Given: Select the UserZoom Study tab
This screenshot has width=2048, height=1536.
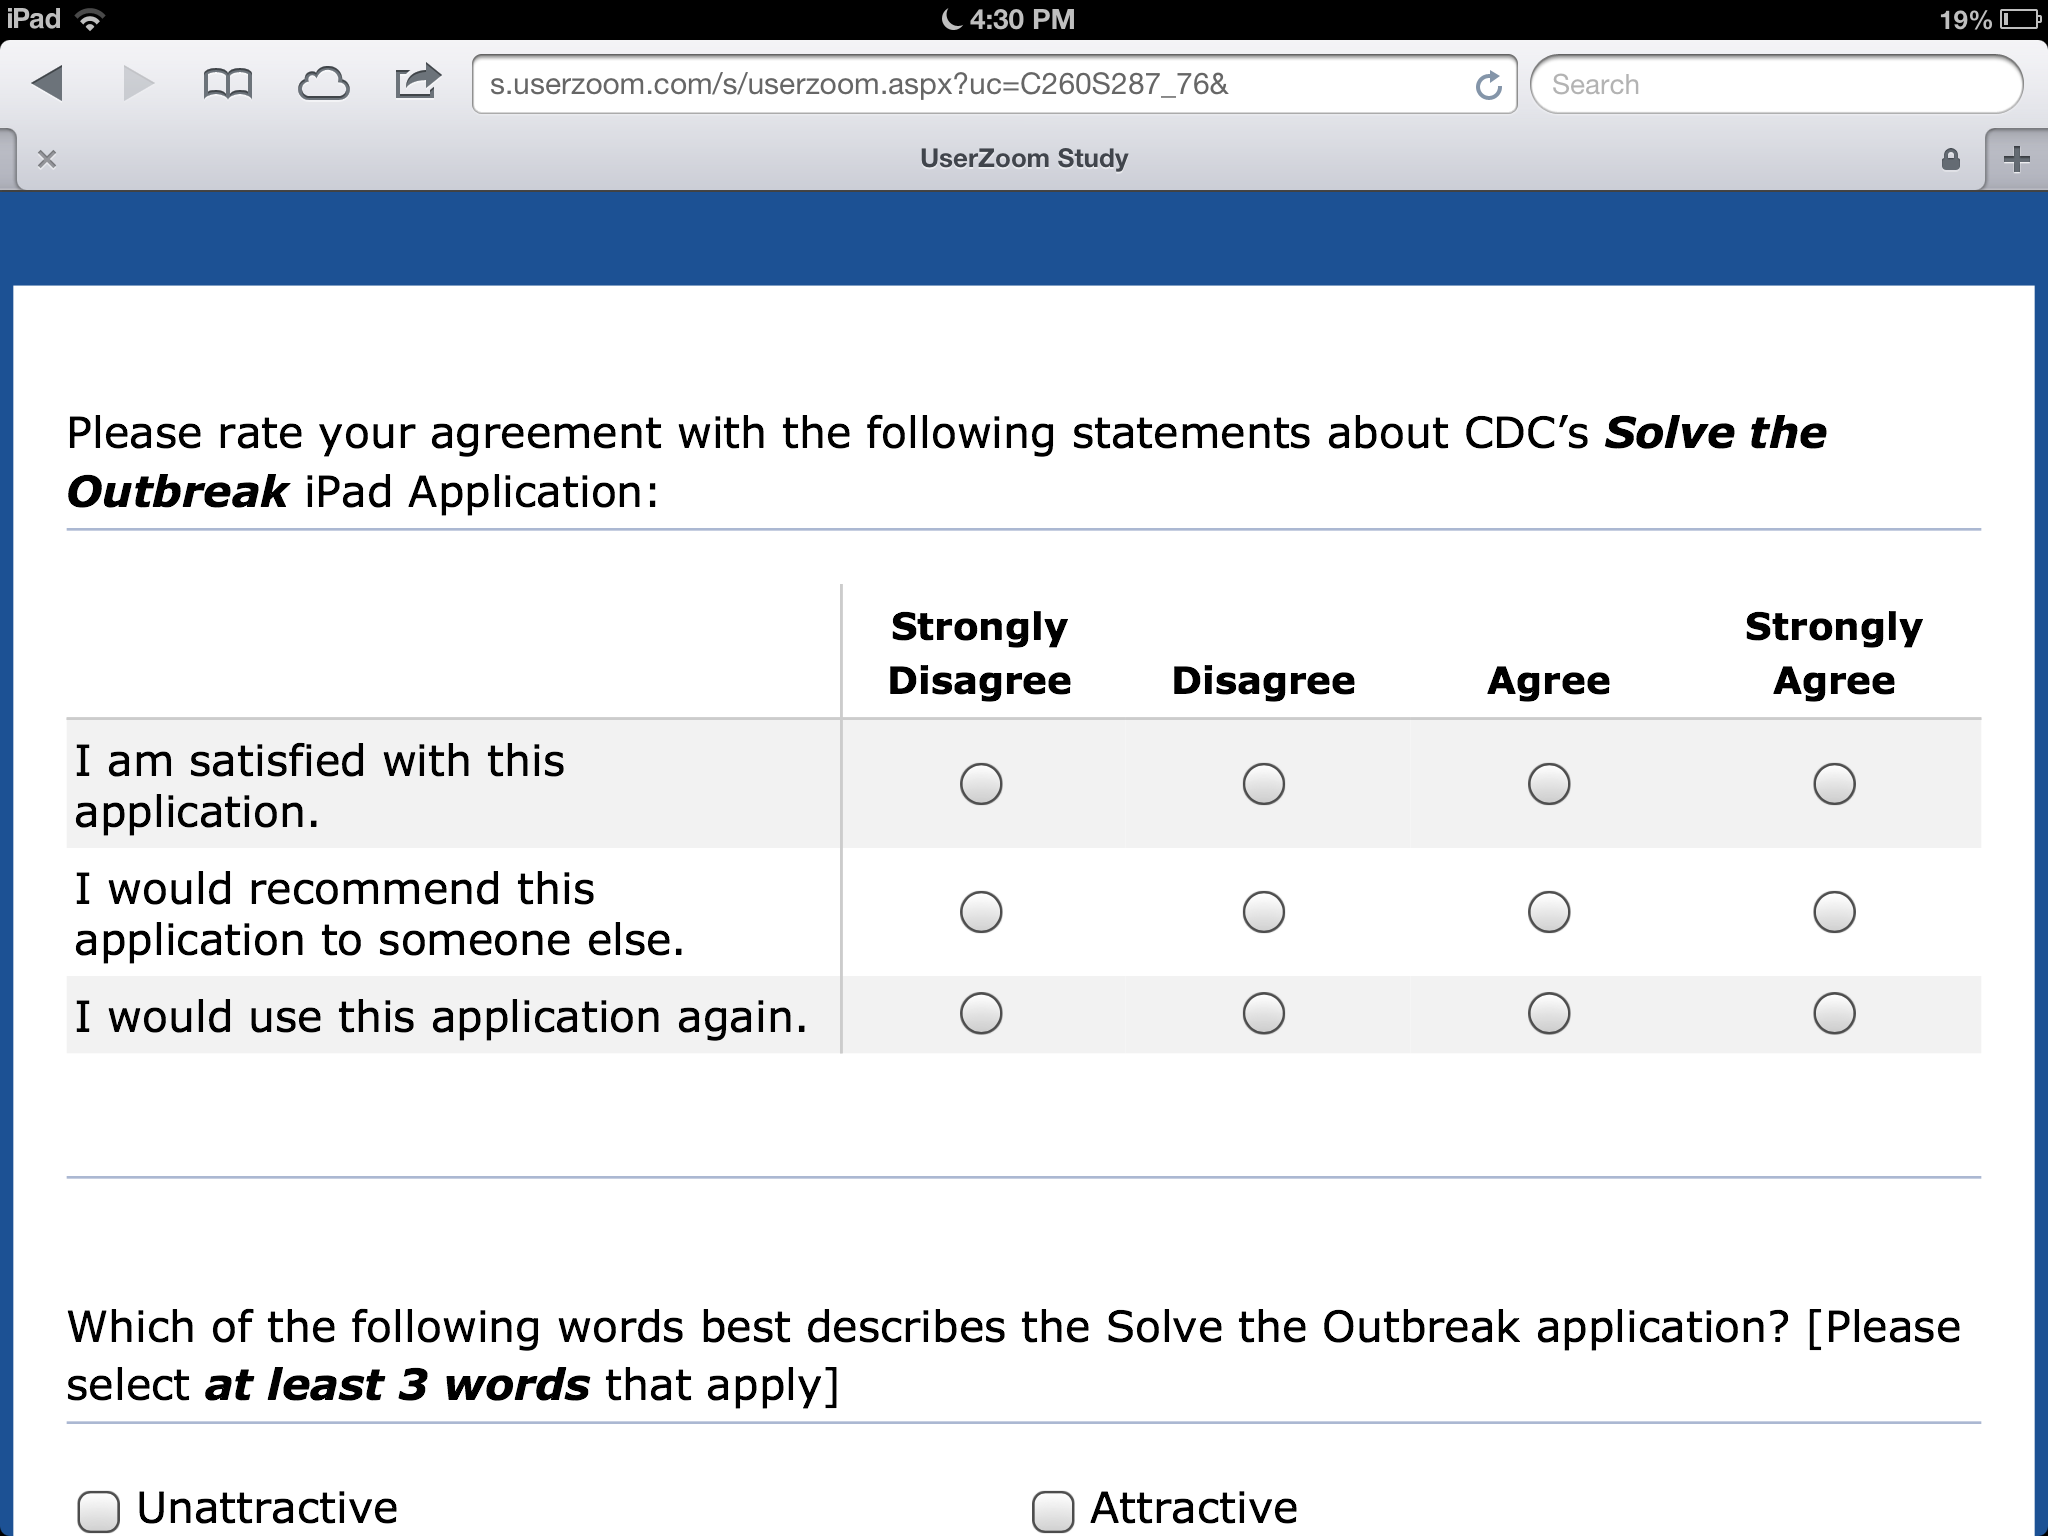Looking at the screenshot, I should pos(1024,159).
